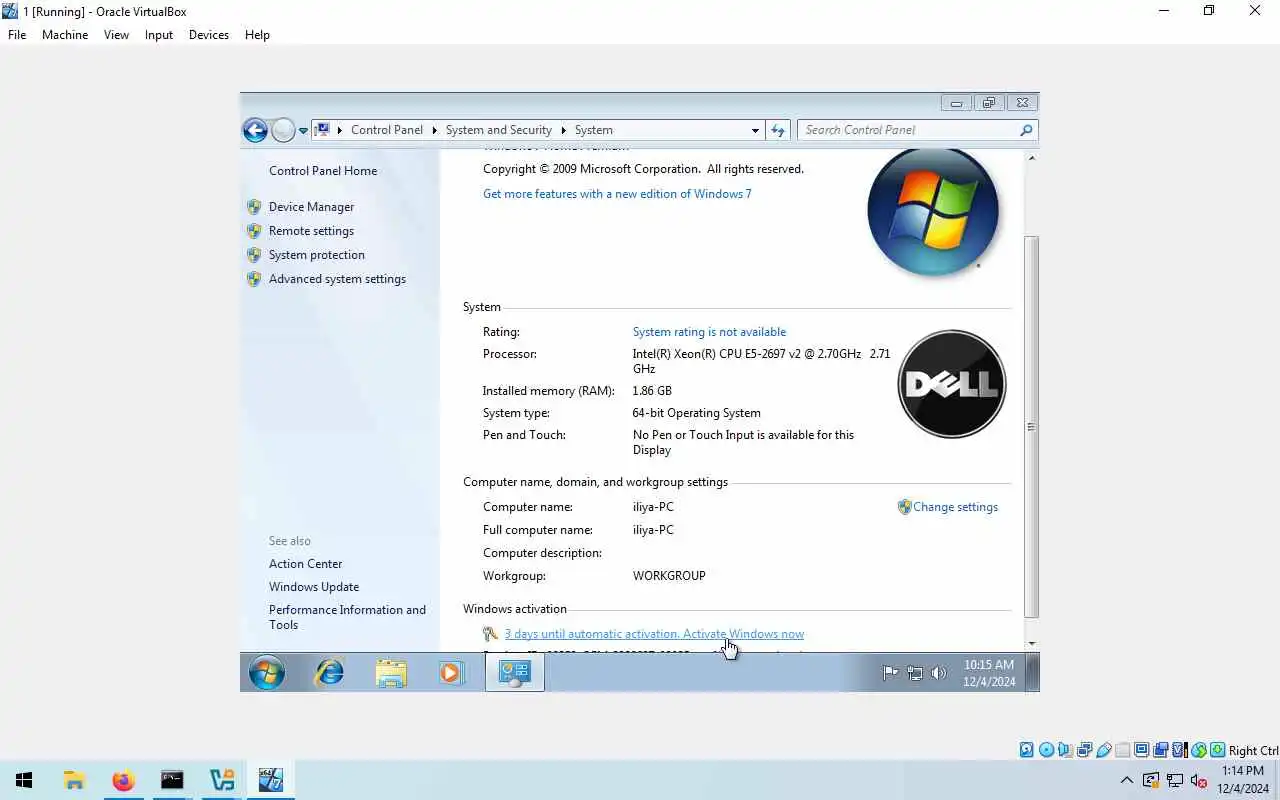Open the VirtualBox File menu
This screenshot has width=1280, height=800.
17,35
